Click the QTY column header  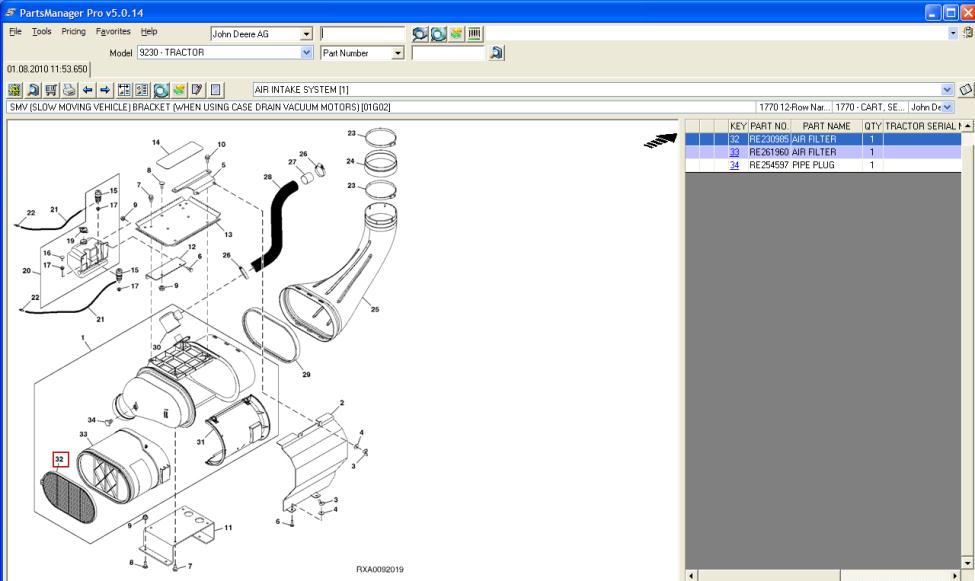(x=872, y=126)
